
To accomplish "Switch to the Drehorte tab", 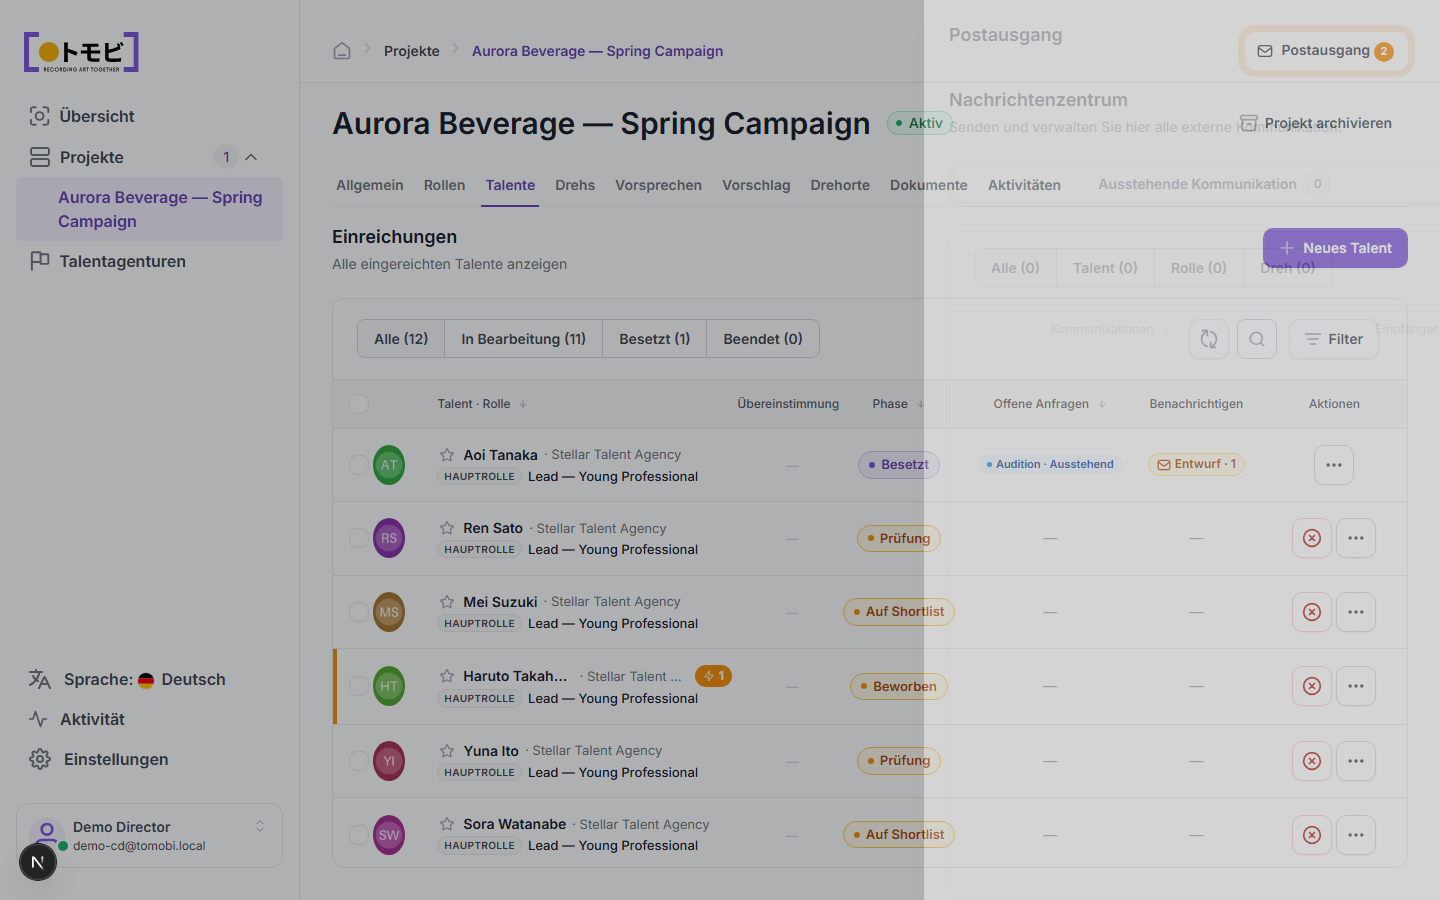I will click(840, 185).
